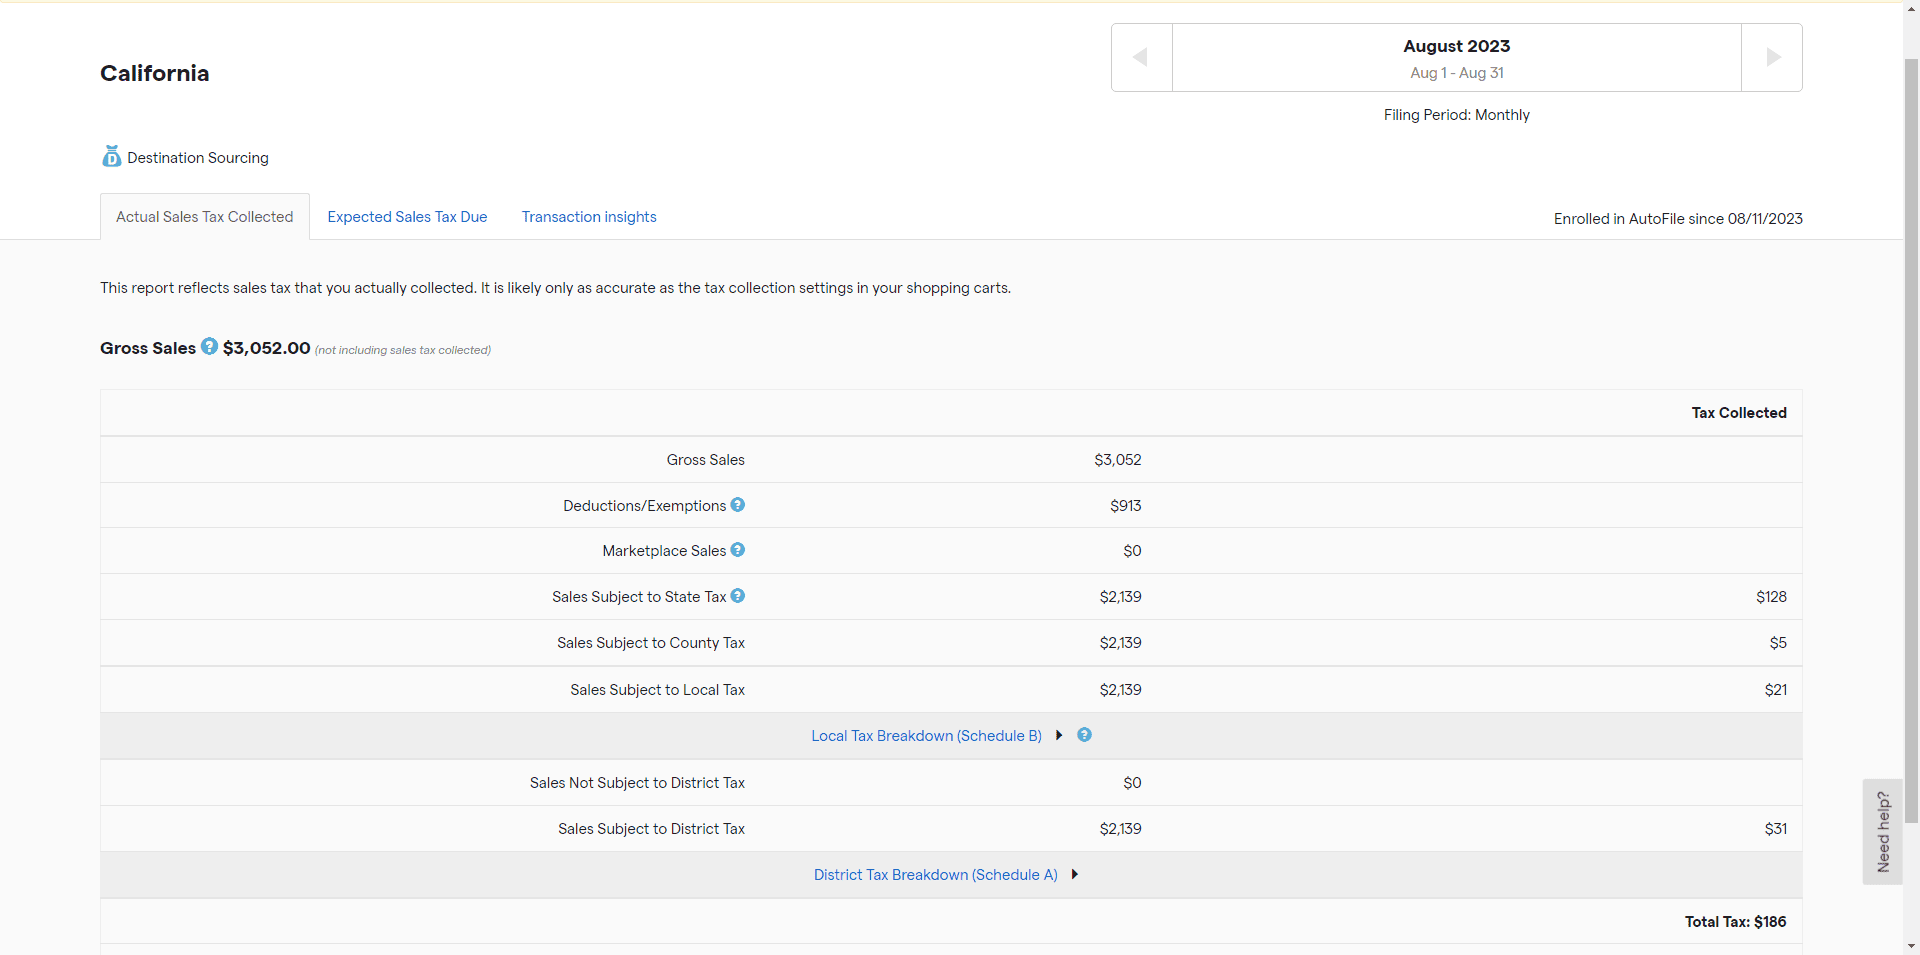Click Sales Not Subject to District Tax label
The image size is (1920, 955).
click(x=637, y=783)
